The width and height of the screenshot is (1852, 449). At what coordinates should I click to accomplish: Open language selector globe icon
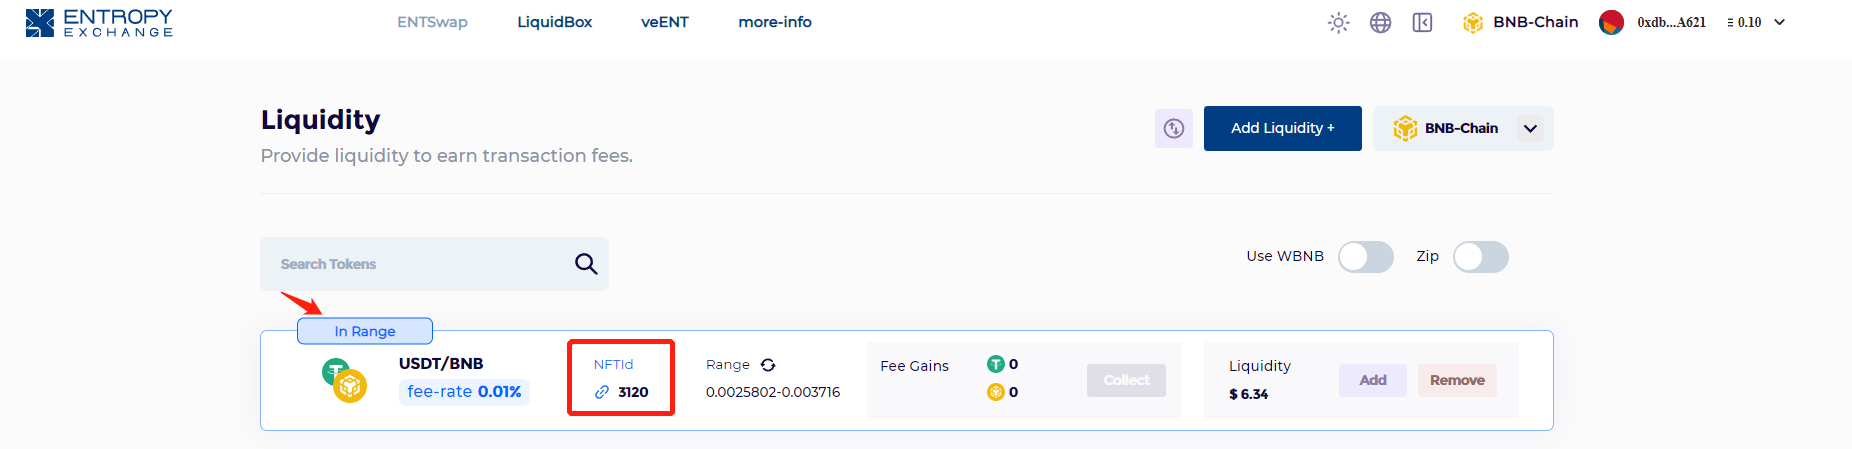pyautogui.click(x=1381, y=23)
